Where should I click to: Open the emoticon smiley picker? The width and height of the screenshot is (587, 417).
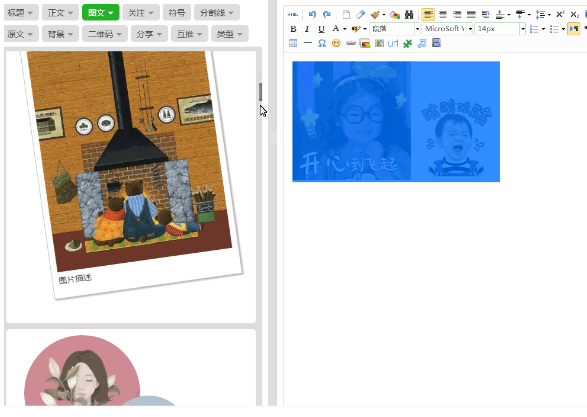[336, 43]
